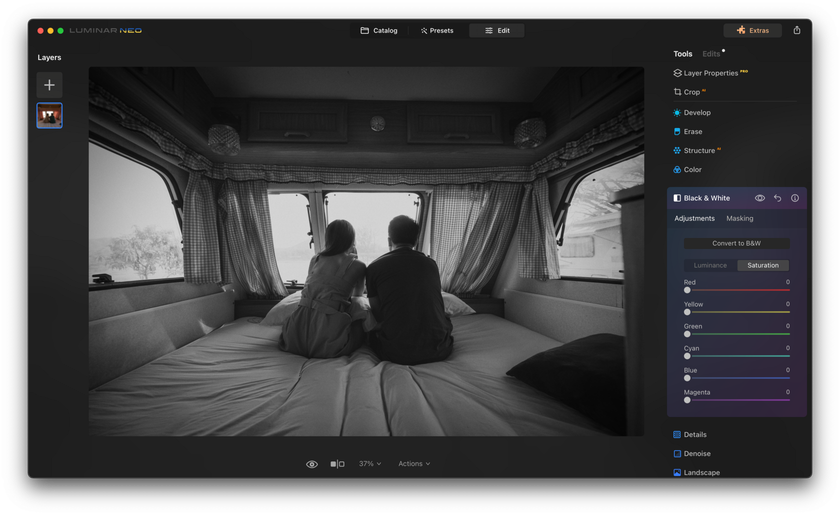Image resolution: width=840 pixels, height=515 pixels.
Task: Adjust the Green saturation slider
Action: click(x=738, y=334)
